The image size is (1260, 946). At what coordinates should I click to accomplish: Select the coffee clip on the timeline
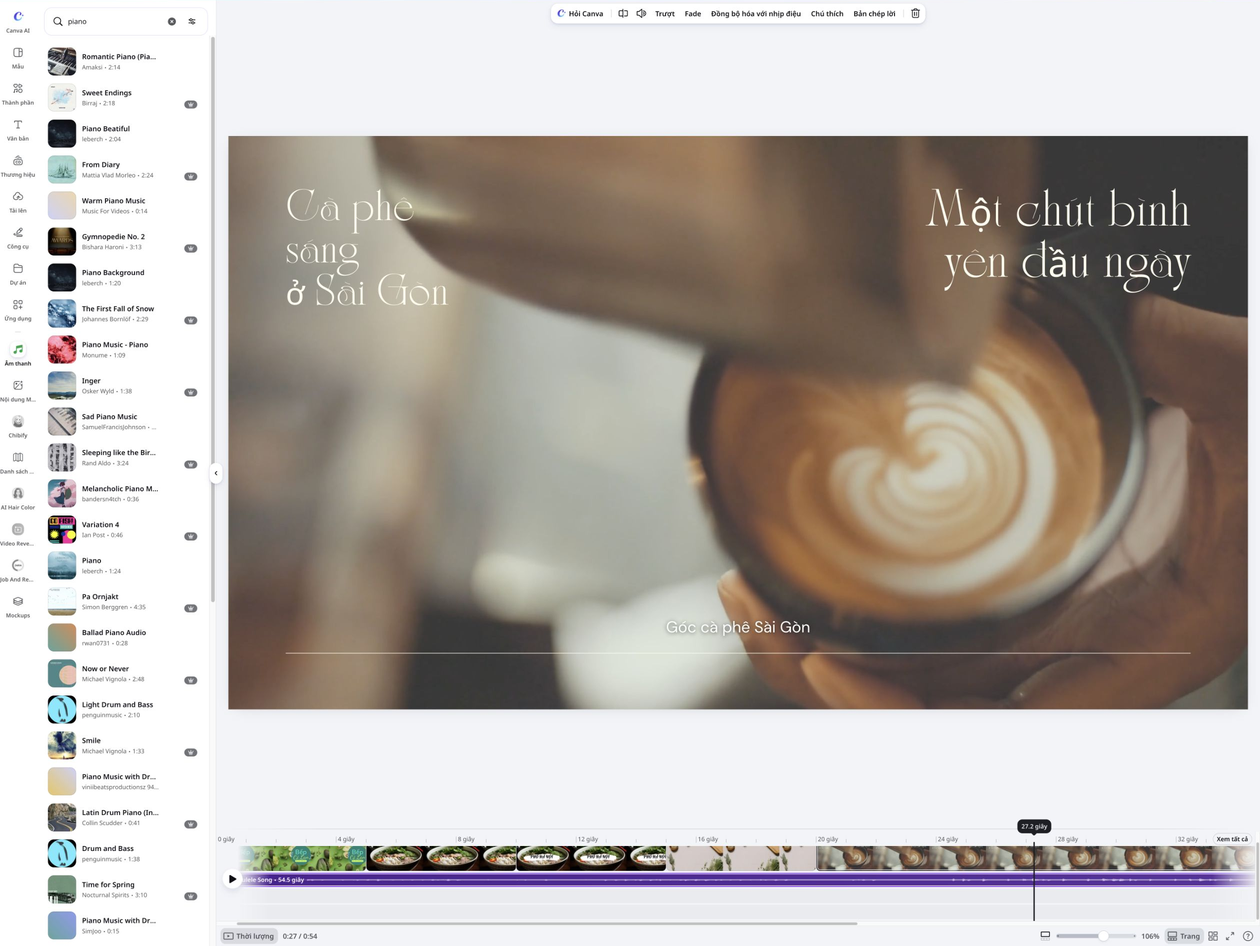point(1035,858)
